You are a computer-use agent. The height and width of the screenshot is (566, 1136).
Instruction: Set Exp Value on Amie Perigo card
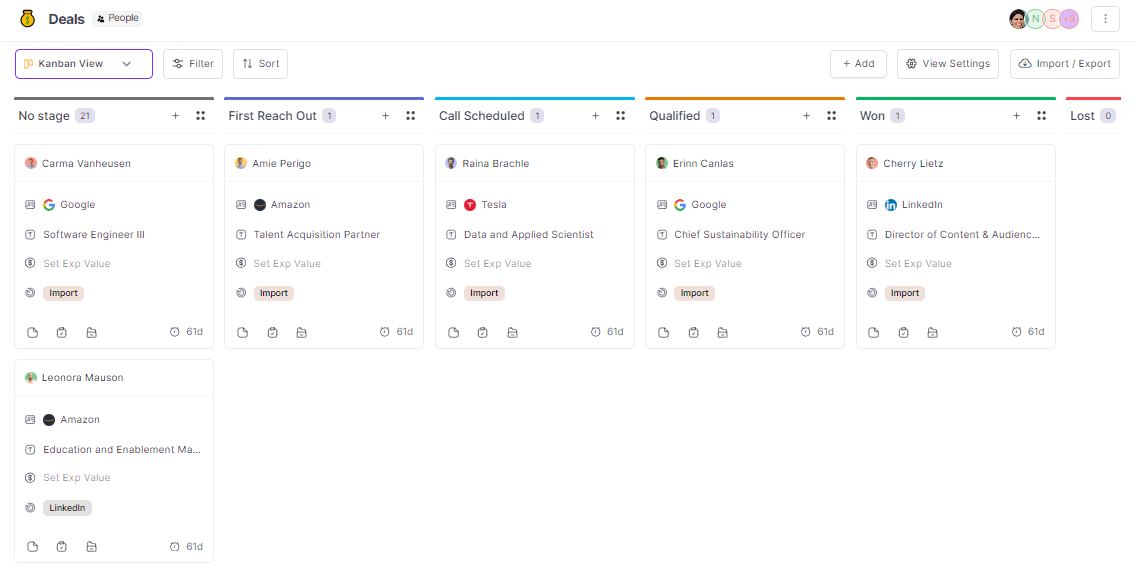click(287, 264)
